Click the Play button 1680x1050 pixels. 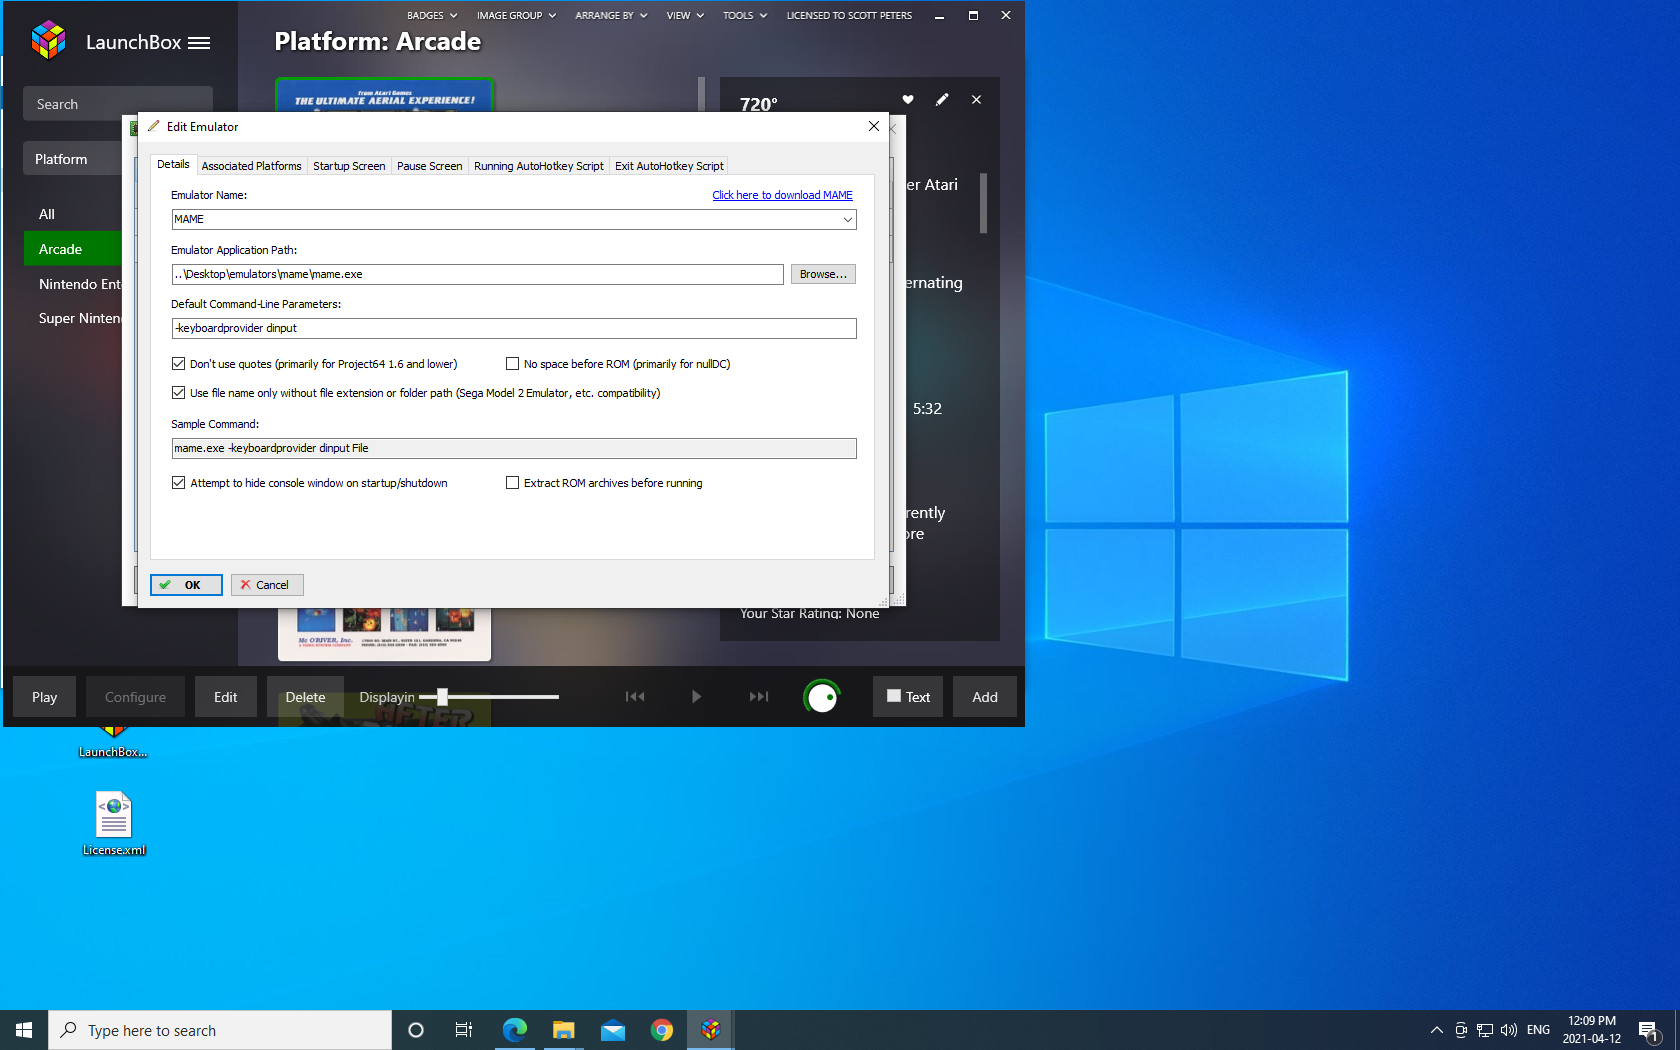44,697
